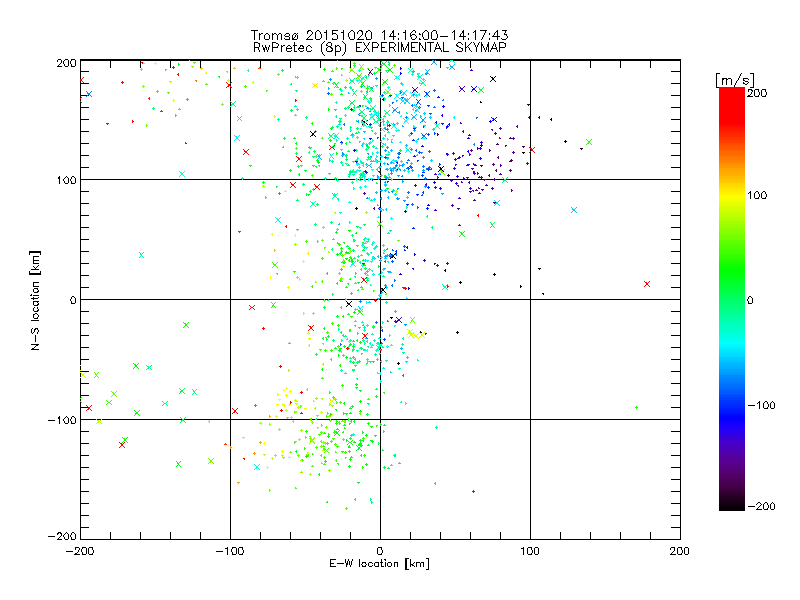This screenshot has width=800, height=600.
Task: Click the plot title 'Tromsø 20151020 14:16:00-14:17:43'
Action: pos(379,35)
